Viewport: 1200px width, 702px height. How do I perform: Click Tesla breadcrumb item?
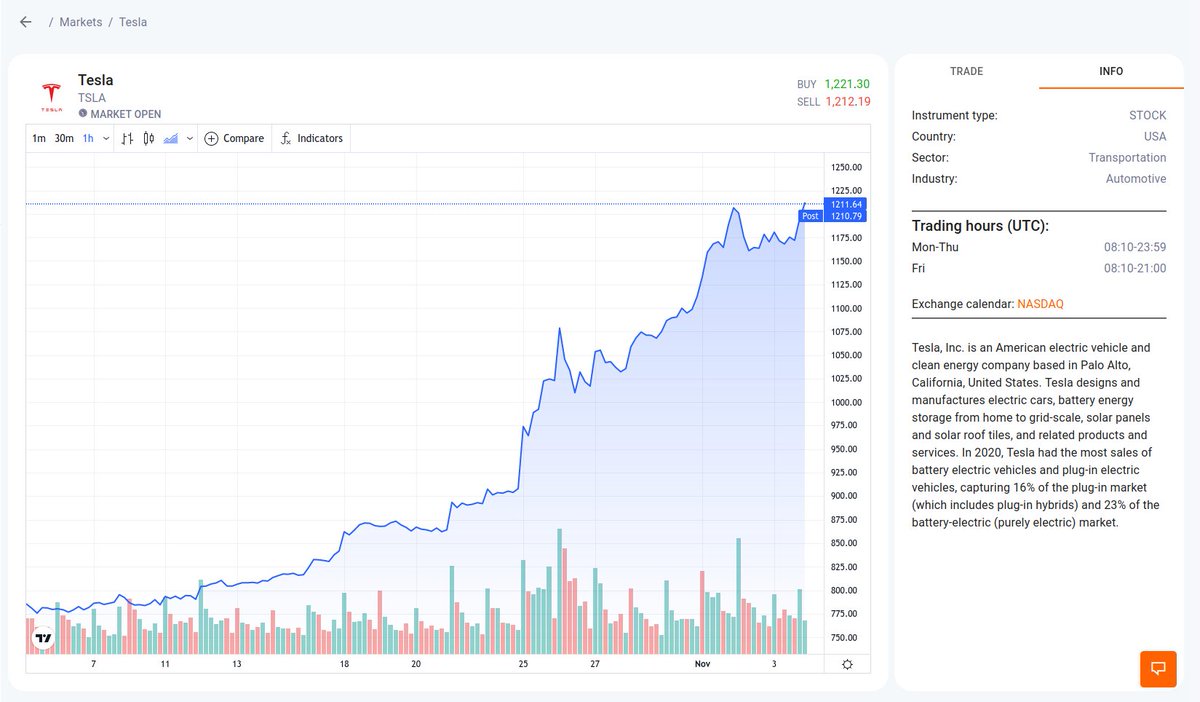pos(133,22)
